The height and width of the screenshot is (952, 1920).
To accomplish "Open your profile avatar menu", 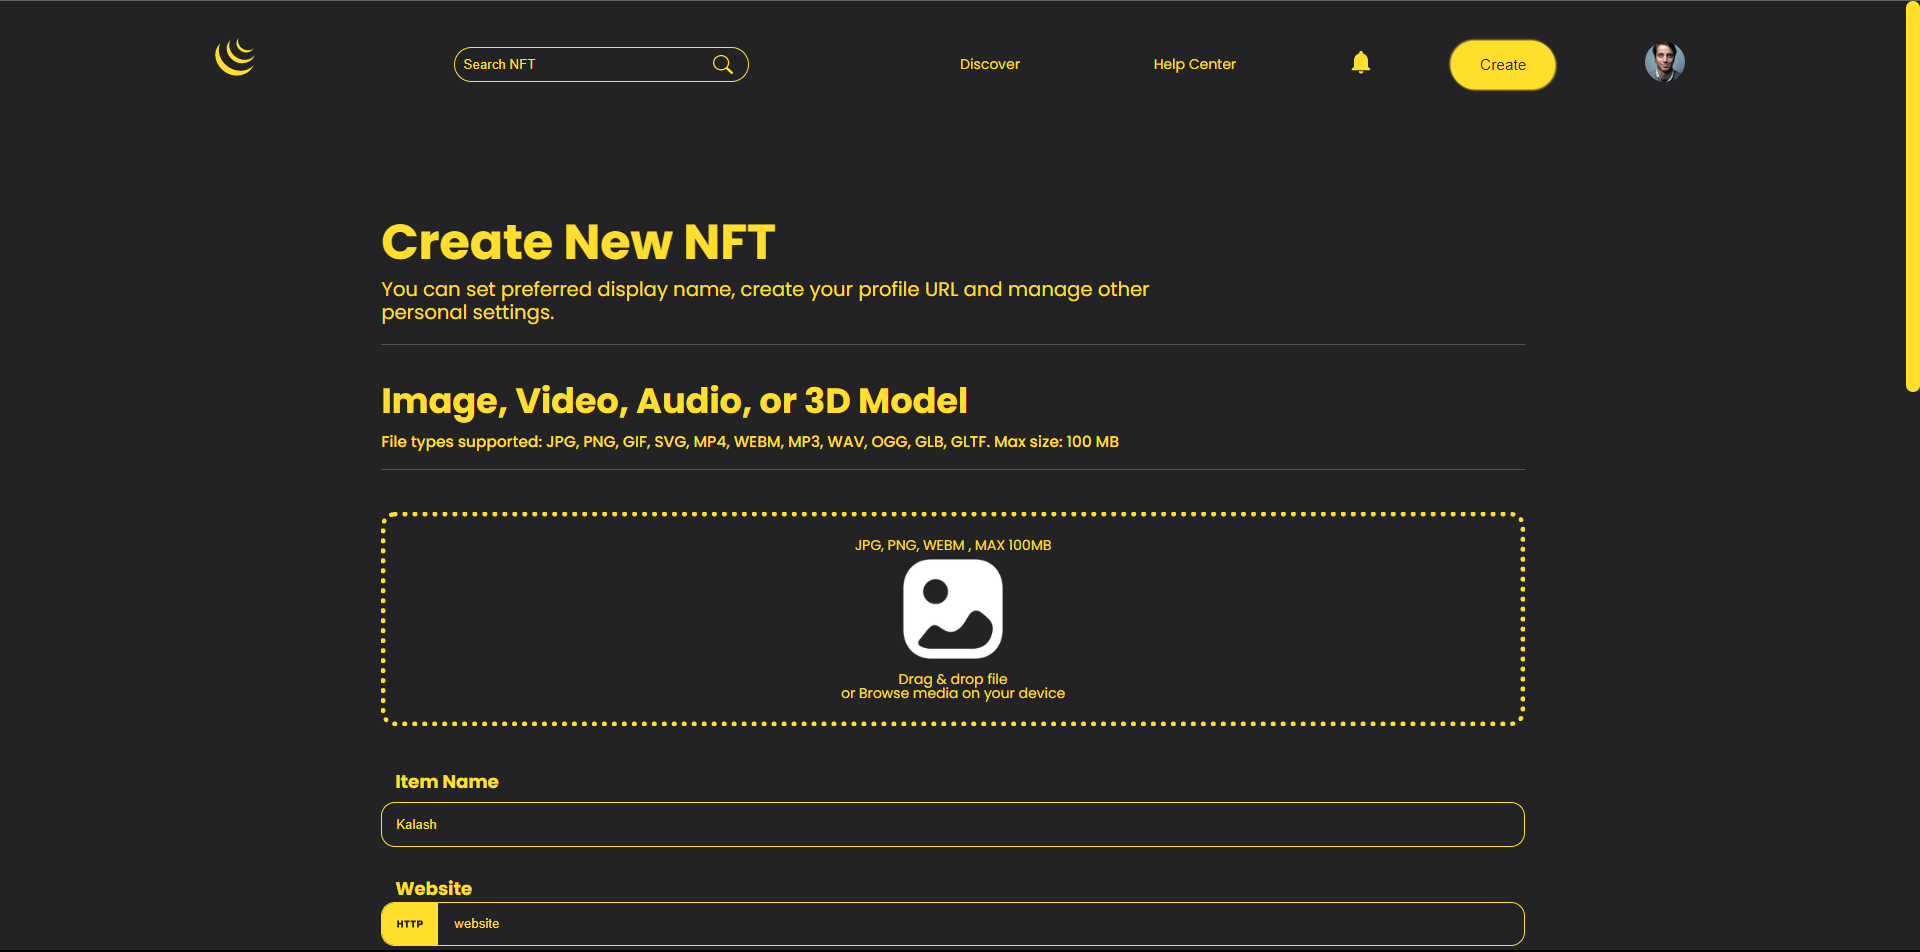I will click(x=1663, y=62).
